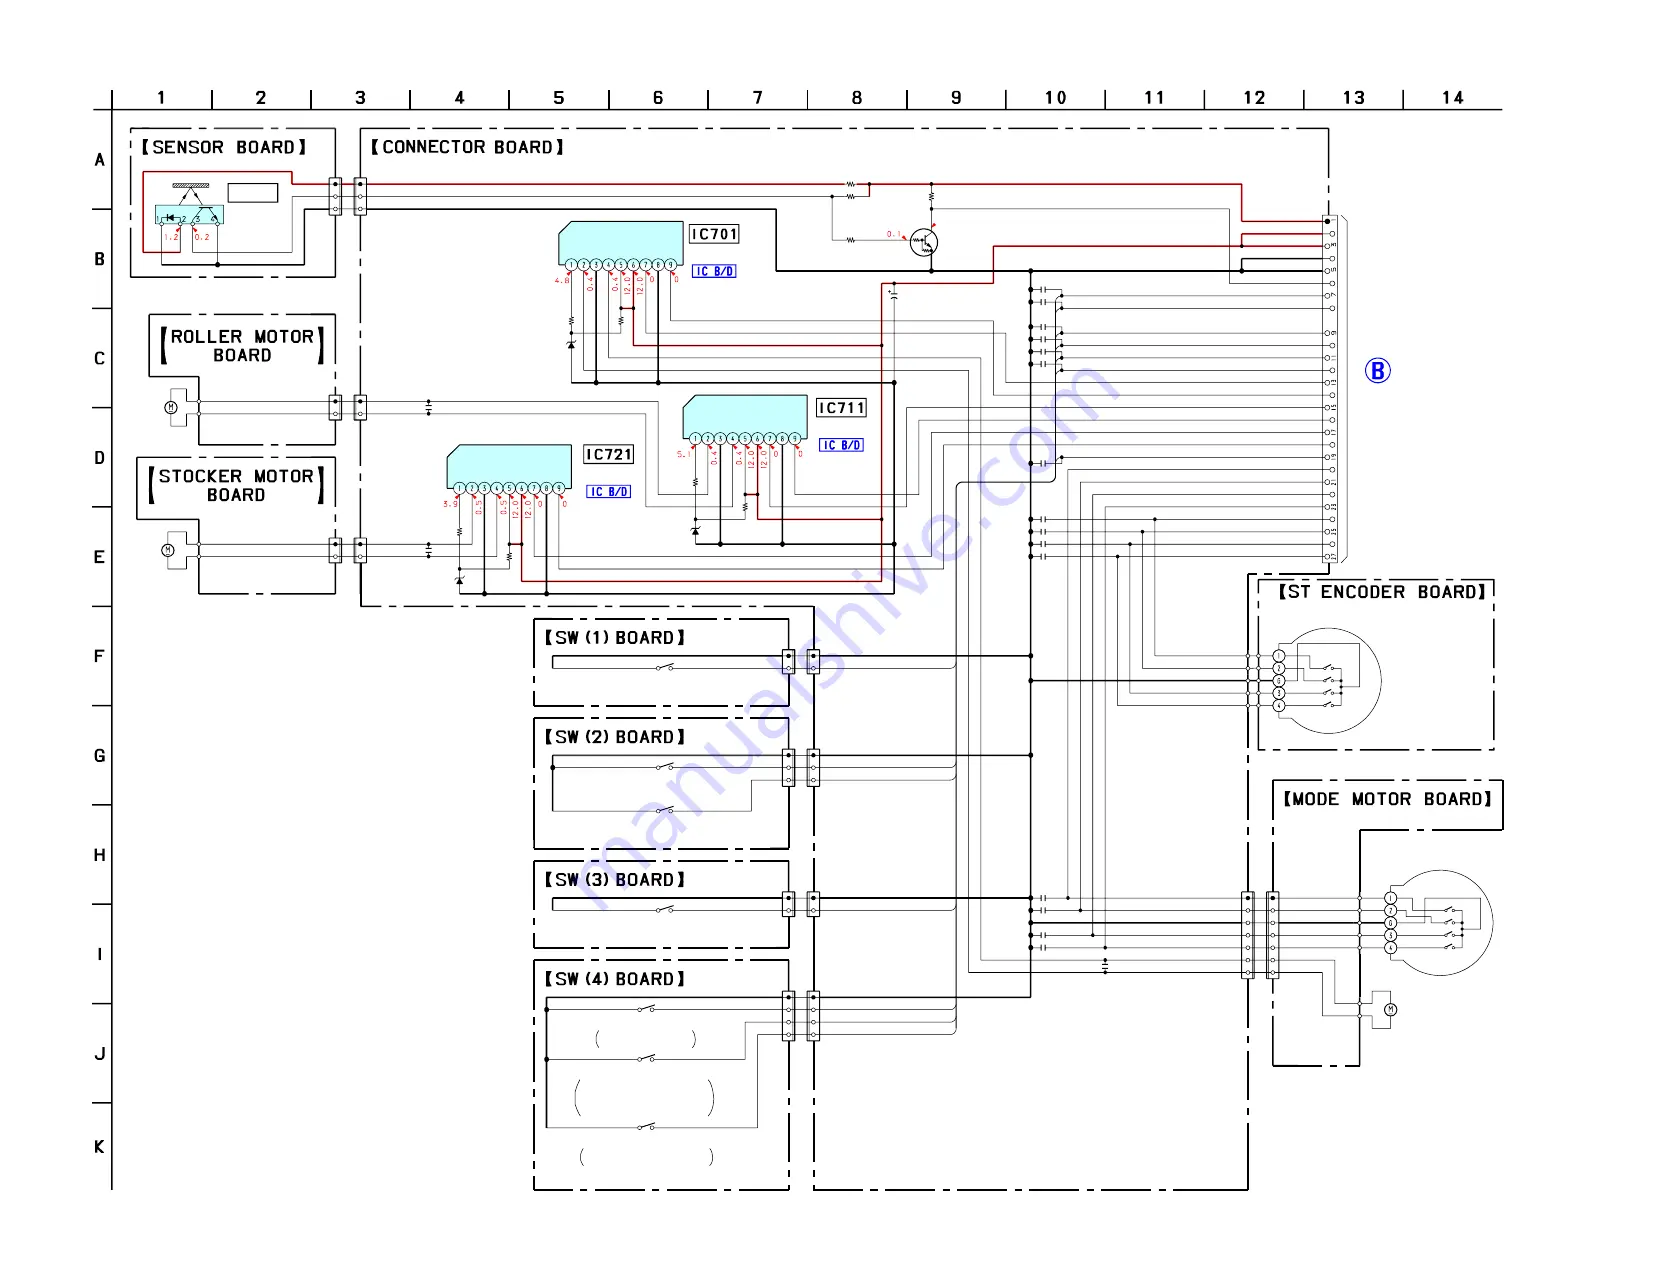This screenshot has height=1263, width=1680.
Task: Select the IC701 label
Action: [714, 234]
